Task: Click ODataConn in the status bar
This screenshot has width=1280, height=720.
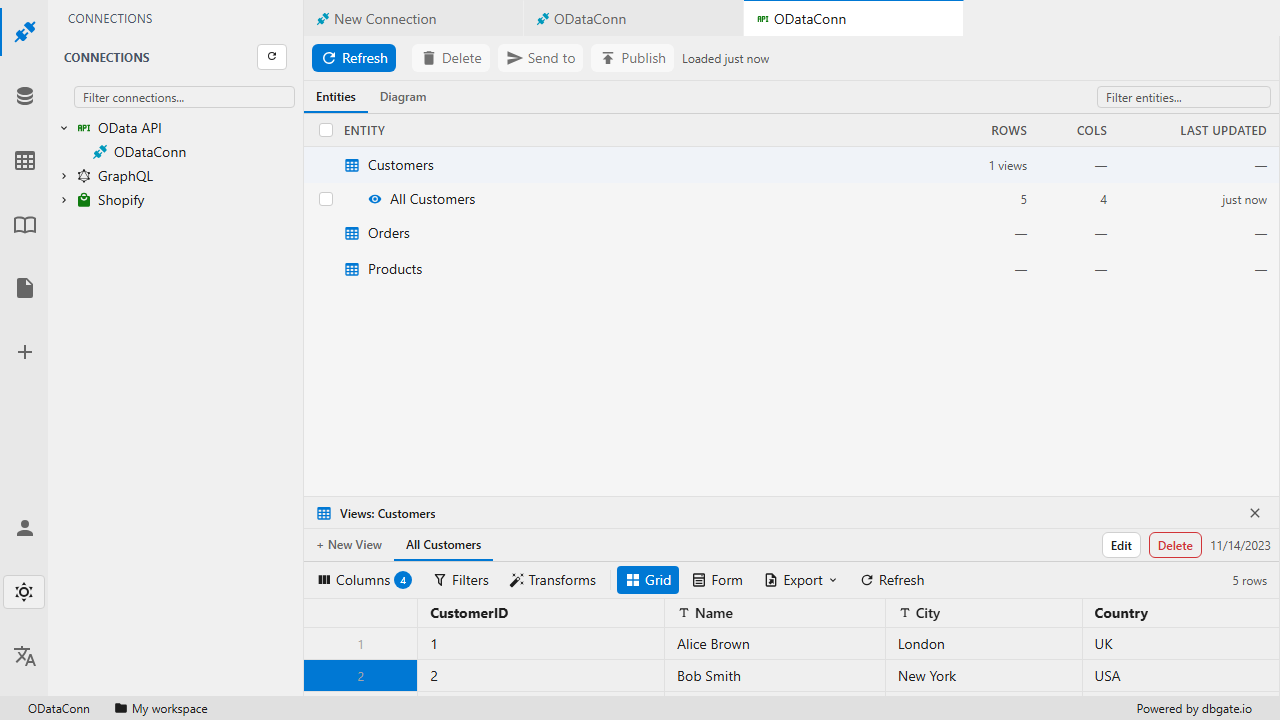Action: click(x=58, y=708)
